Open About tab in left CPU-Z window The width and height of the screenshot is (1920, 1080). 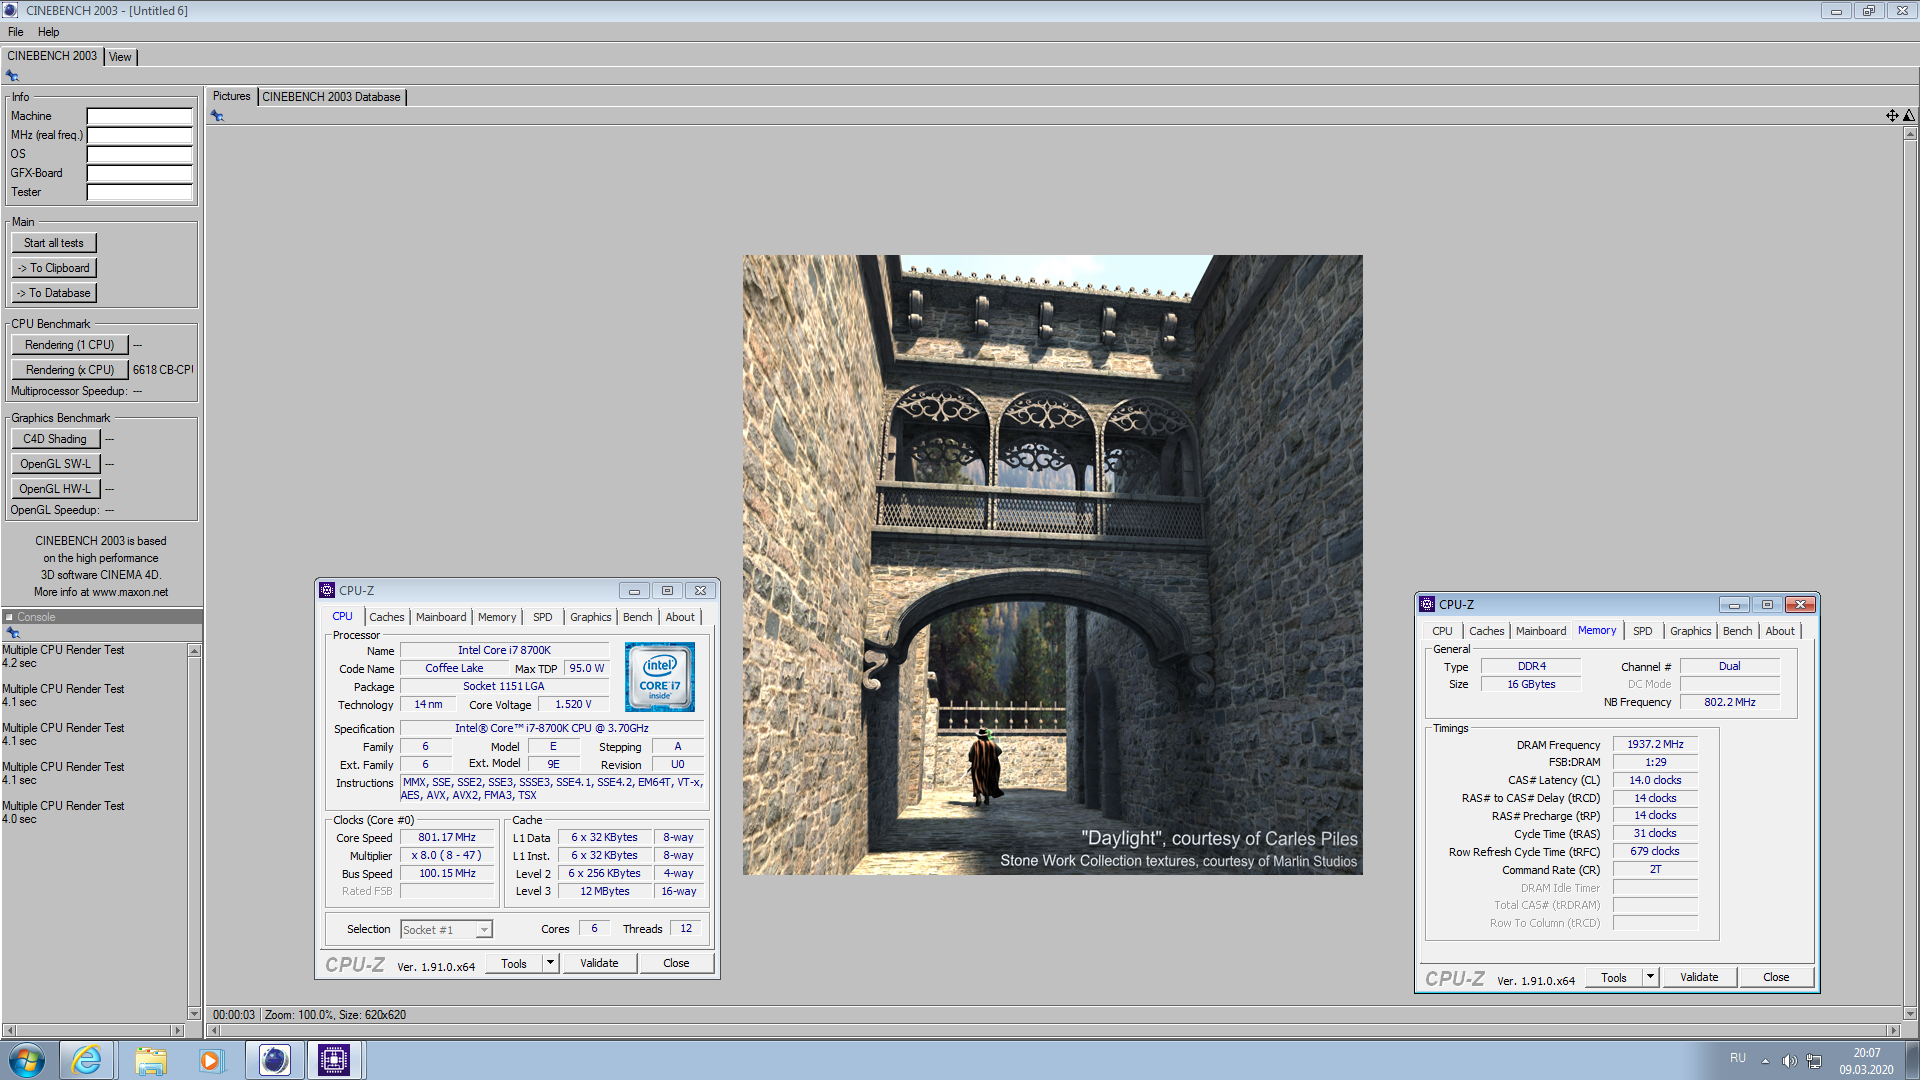coord(680,617)
